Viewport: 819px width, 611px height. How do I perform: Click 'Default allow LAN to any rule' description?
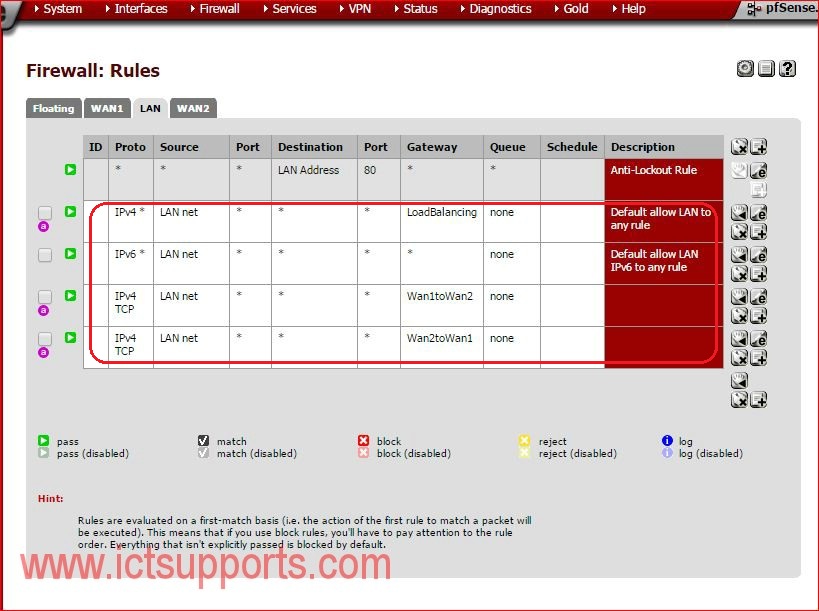click(x=661, y=219)
